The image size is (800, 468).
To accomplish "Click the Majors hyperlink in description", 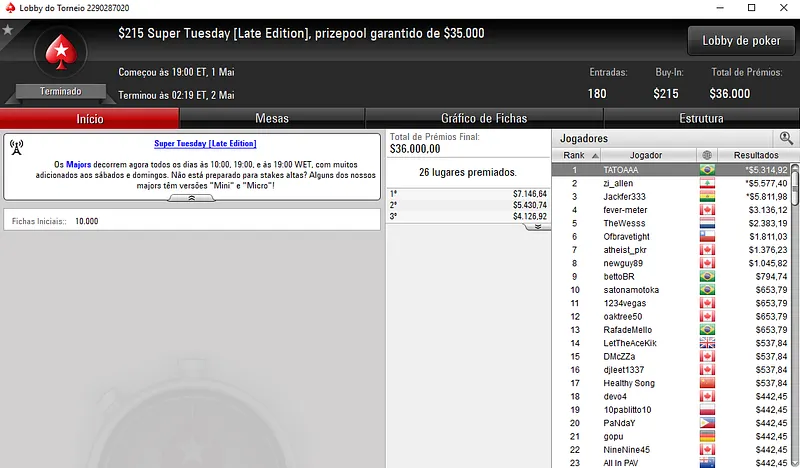I will (79, 164).
